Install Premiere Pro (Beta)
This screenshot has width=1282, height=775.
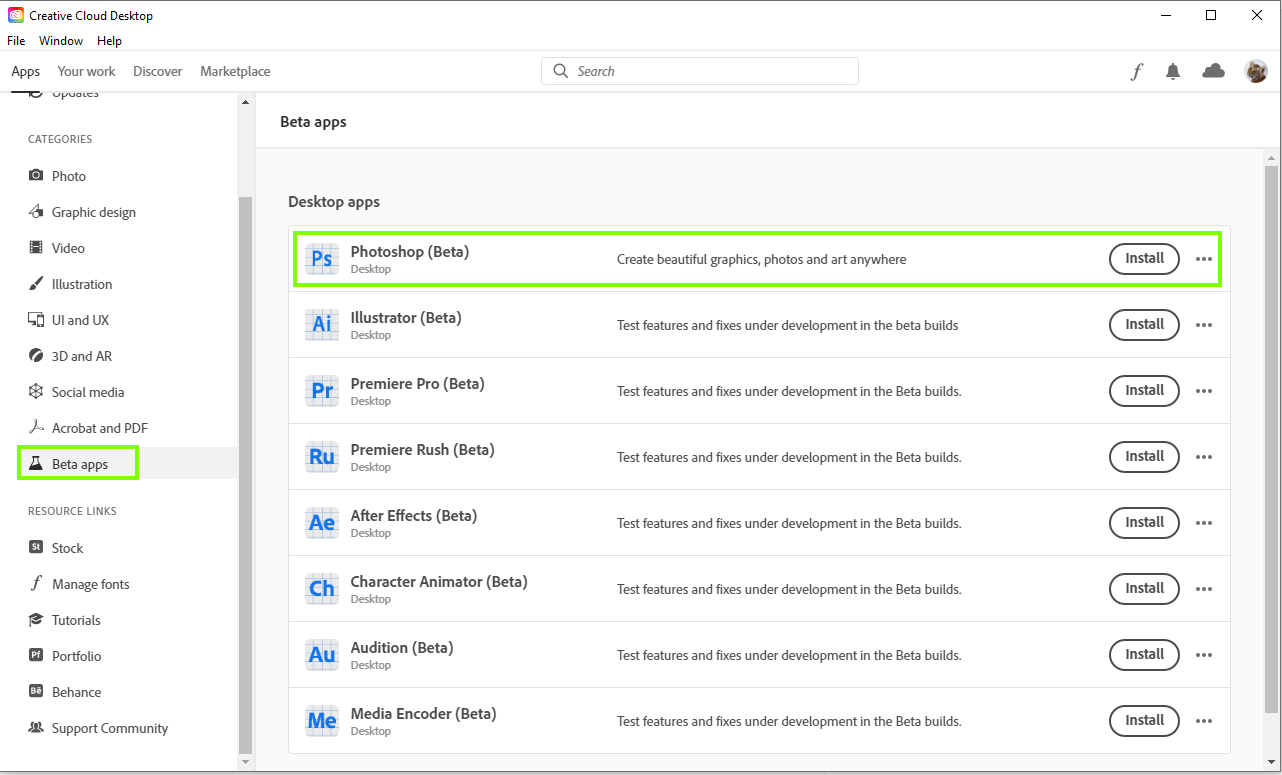pyautogui.click(x=1144, y=391)
